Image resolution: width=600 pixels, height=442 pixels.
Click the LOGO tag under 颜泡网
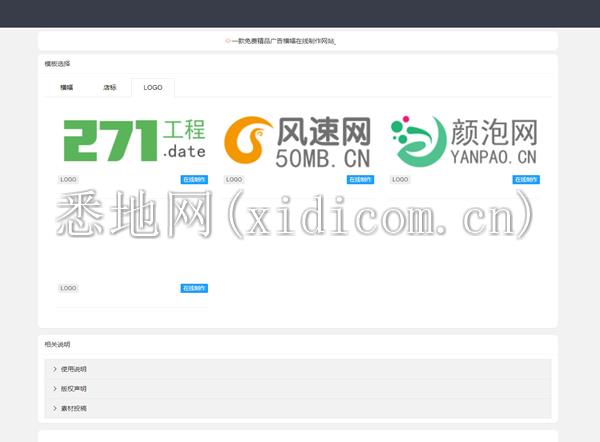(x=400, y=179)
